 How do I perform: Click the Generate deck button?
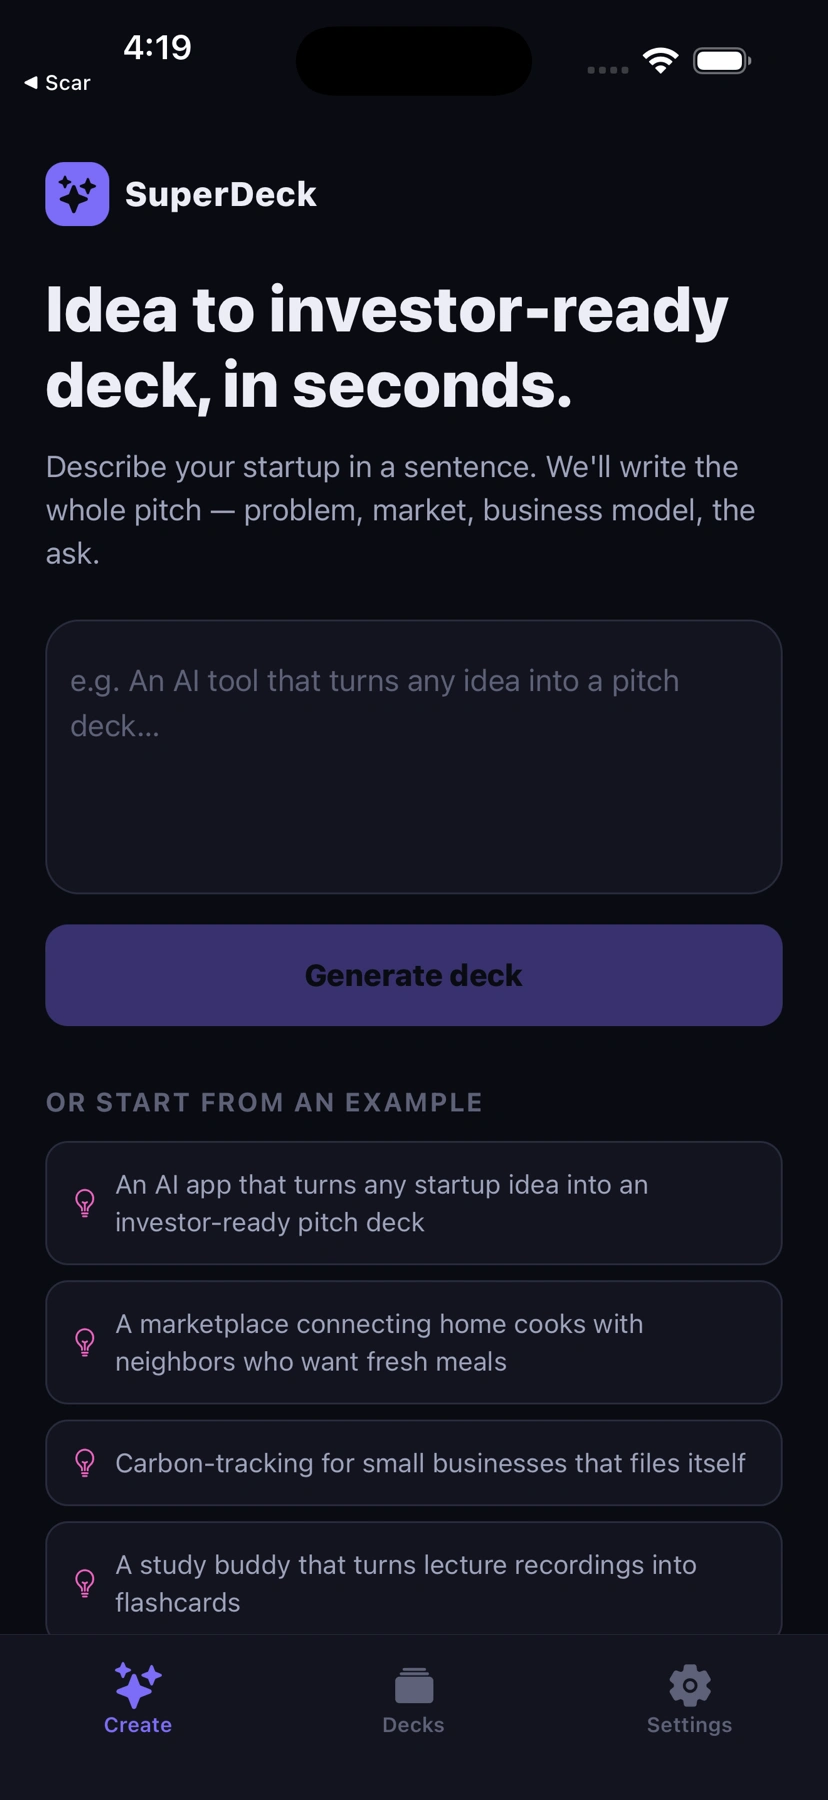pos(414,975)
